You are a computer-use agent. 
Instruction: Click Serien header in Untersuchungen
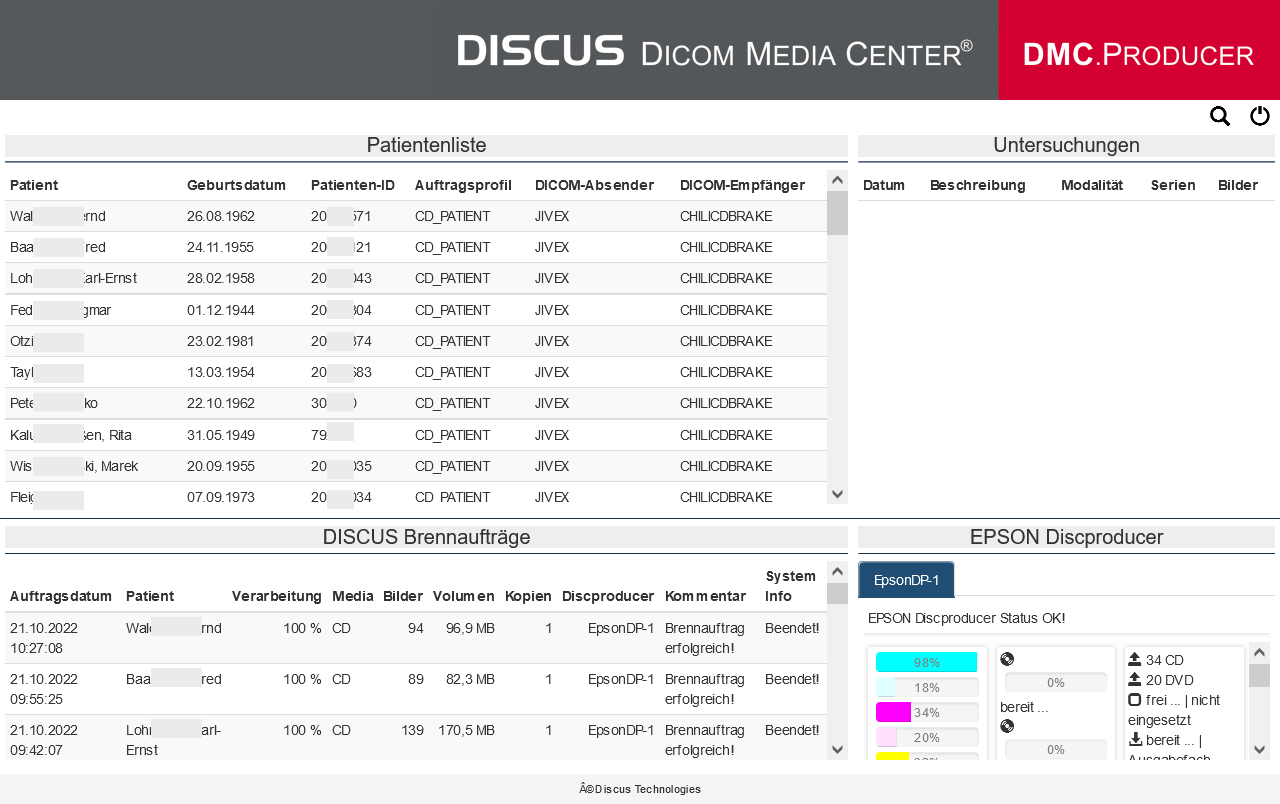coord(1173,185)
